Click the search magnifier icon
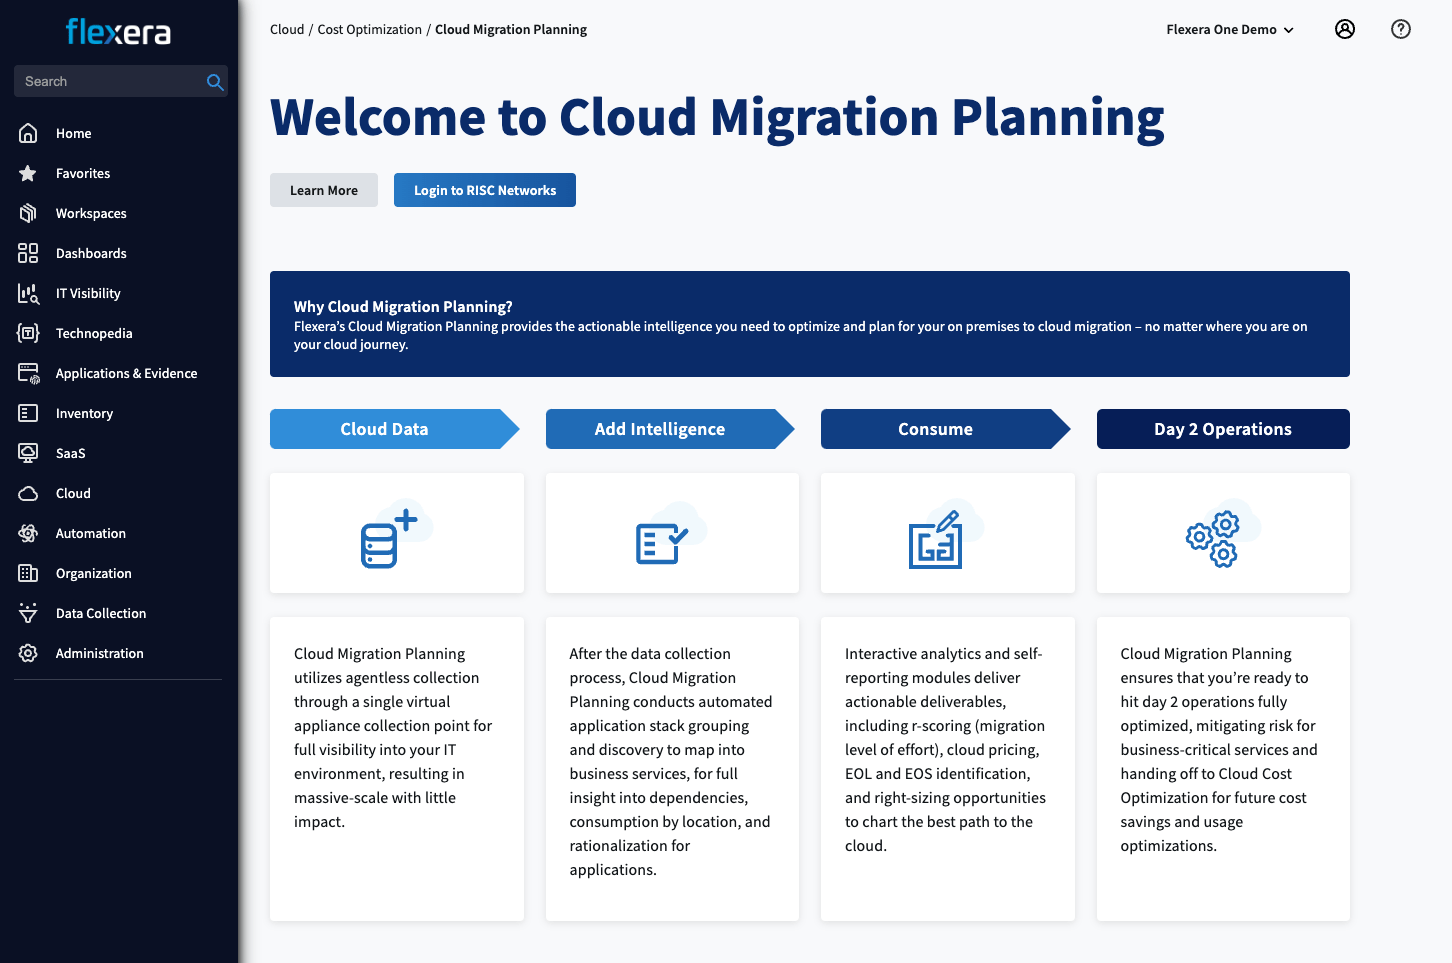Screen dimensions: 1452x963 pyautogui.click(x=214, y=82)
